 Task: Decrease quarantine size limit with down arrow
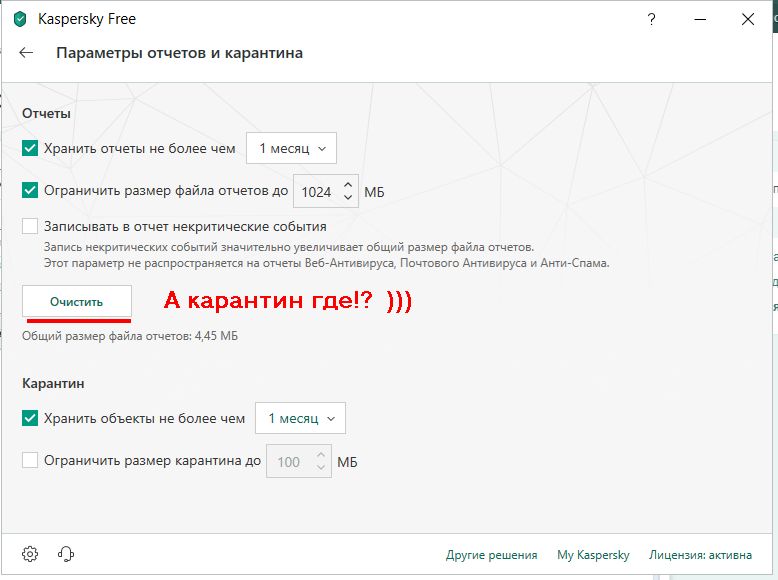[x=321, y=467]
